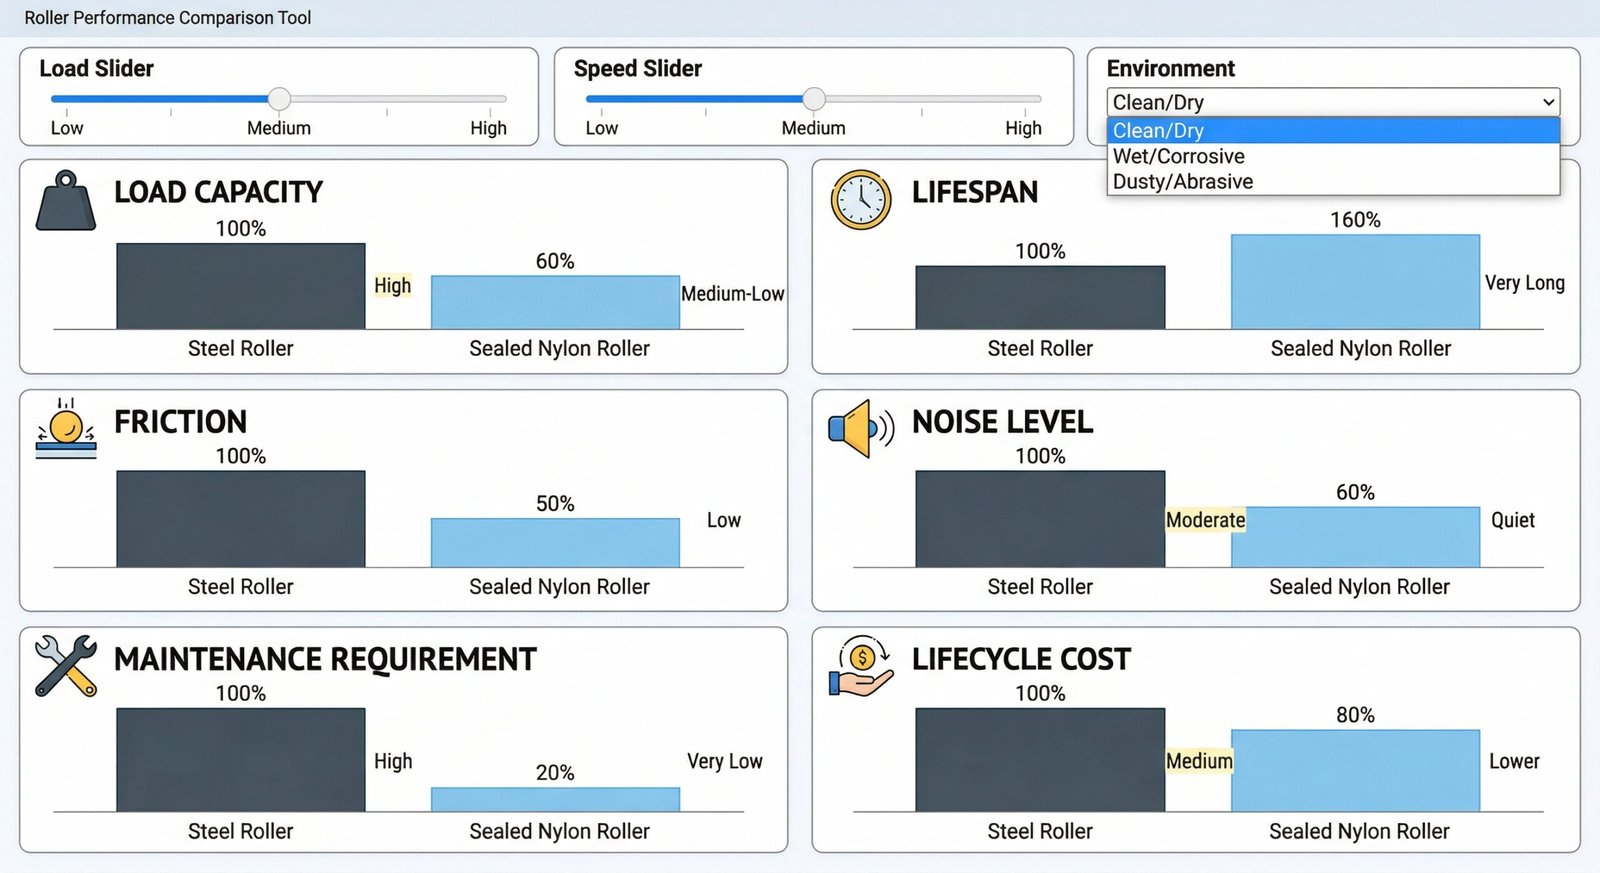The image size is (1600, 873).
Task: Click the friction ball icon
Action: coord(66,429)
